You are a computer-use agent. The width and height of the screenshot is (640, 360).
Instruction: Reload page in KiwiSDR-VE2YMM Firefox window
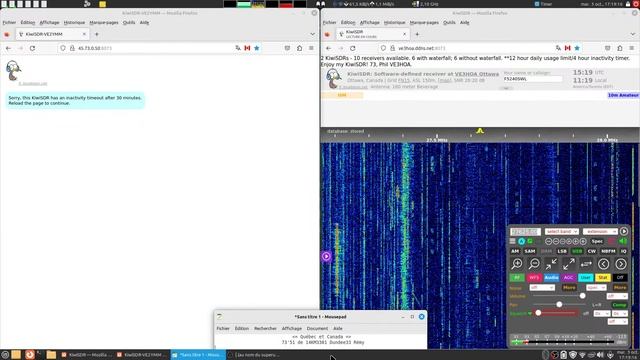coord(32,48)
